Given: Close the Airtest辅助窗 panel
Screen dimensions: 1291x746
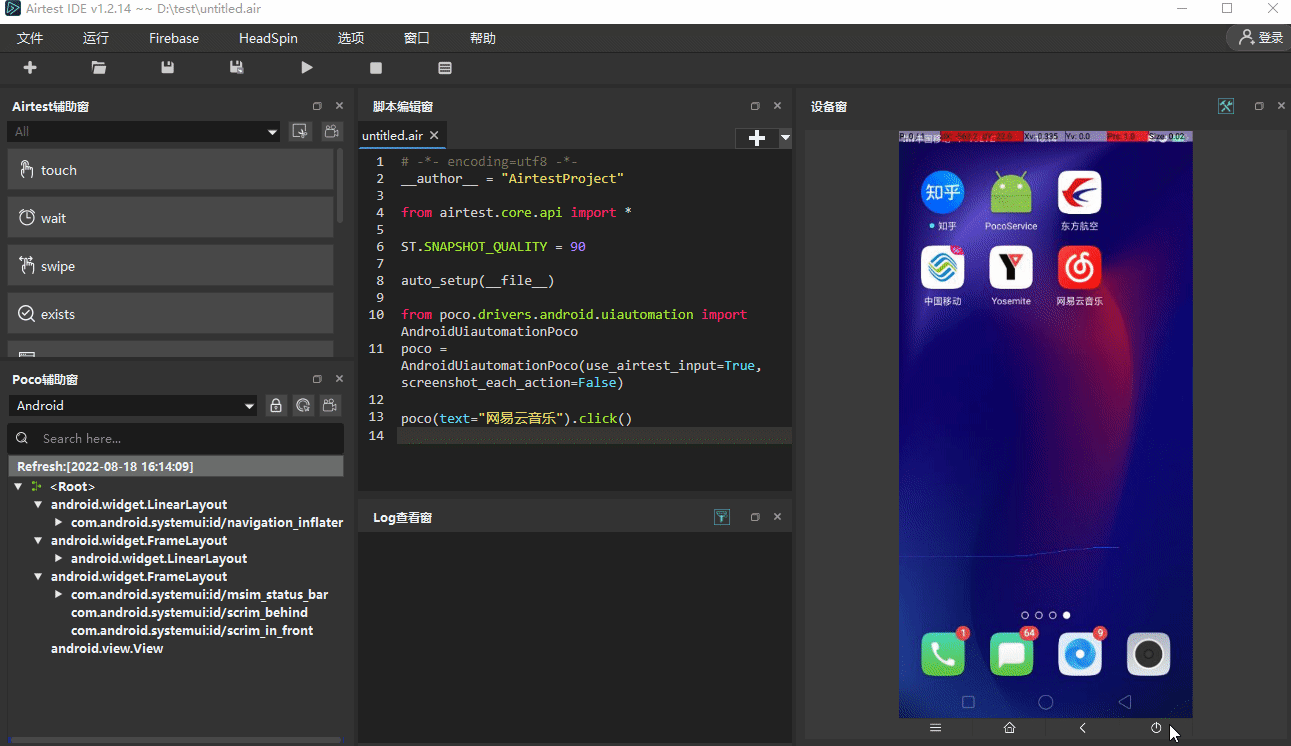Looking at the screenshot, I should pos(339,106).
